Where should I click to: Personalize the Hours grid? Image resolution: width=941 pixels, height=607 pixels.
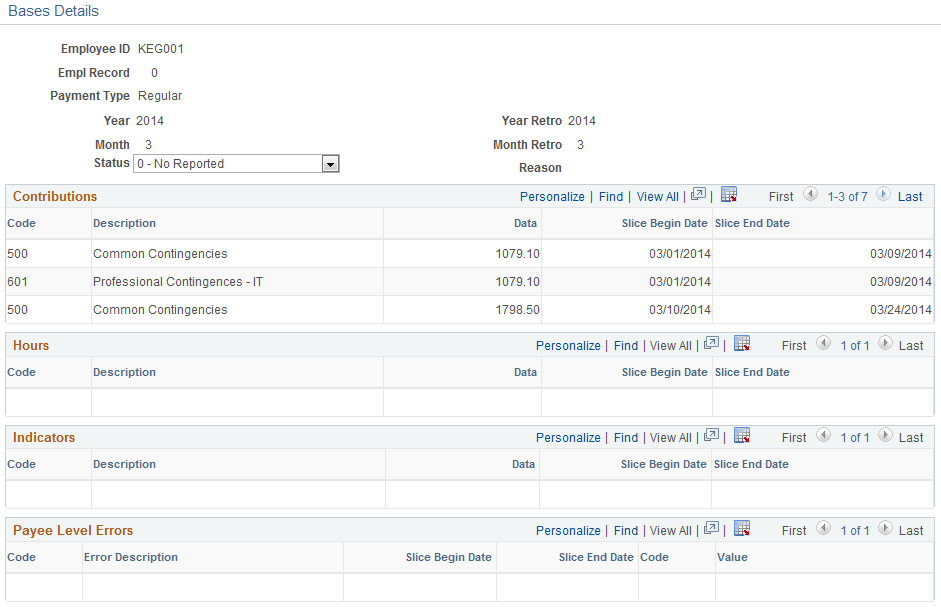(x=568, y=345)
